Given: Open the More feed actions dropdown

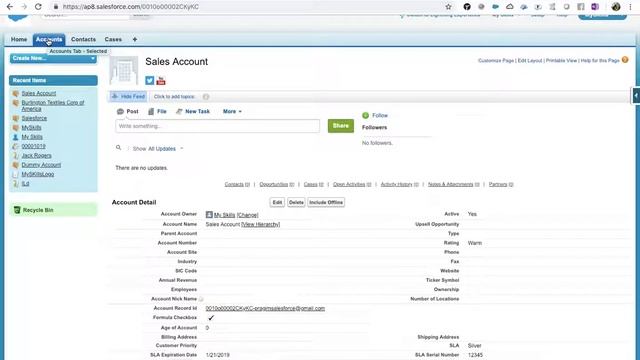Looking at the screenshot, I should coord(232,111).
